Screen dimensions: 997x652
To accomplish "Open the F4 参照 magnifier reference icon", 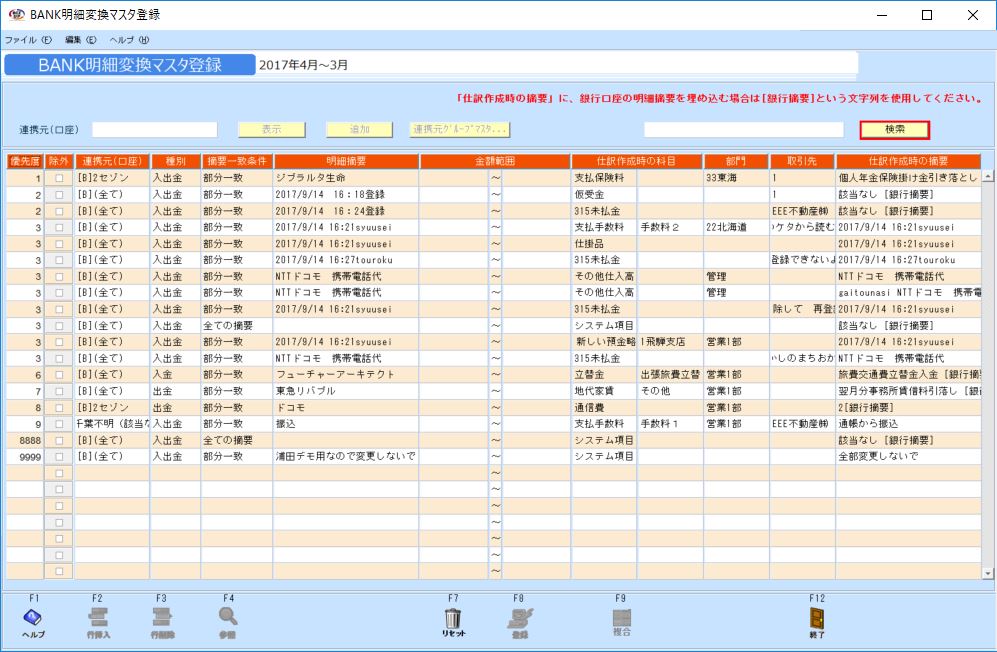I will 227,619.
